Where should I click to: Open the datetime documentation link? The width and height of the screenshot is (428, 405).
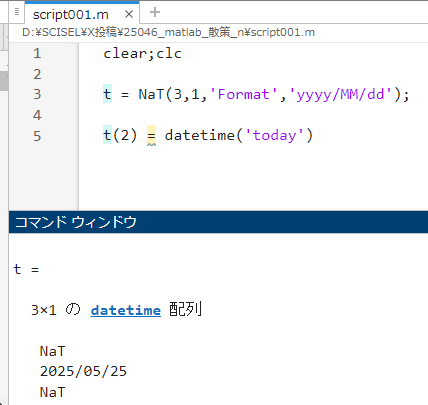click(126, 310)
